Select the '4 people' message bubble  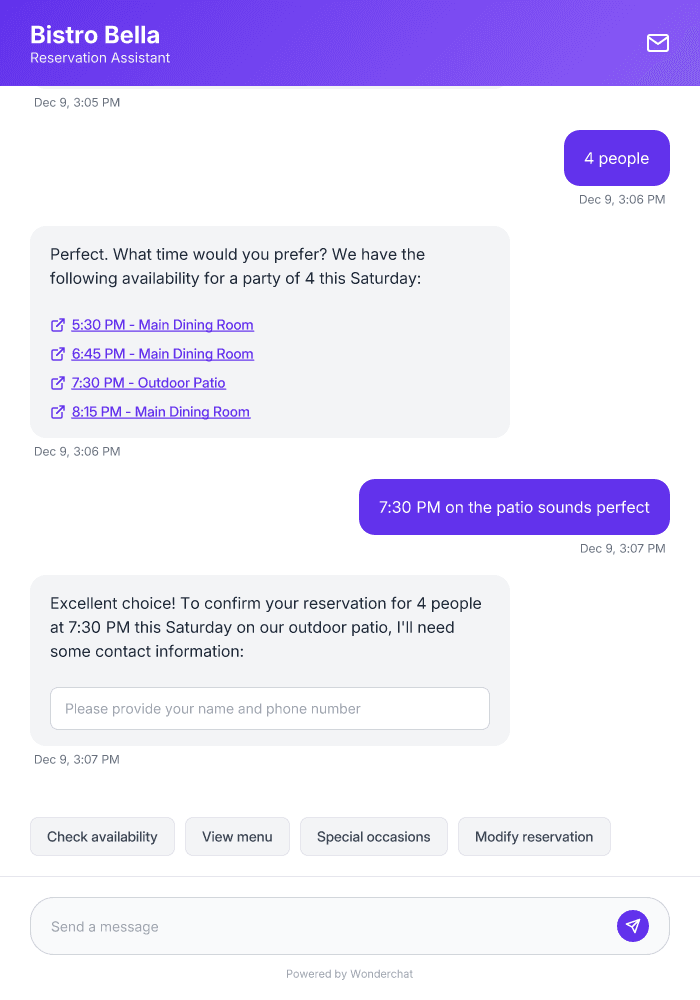click(x=616, y=157)
